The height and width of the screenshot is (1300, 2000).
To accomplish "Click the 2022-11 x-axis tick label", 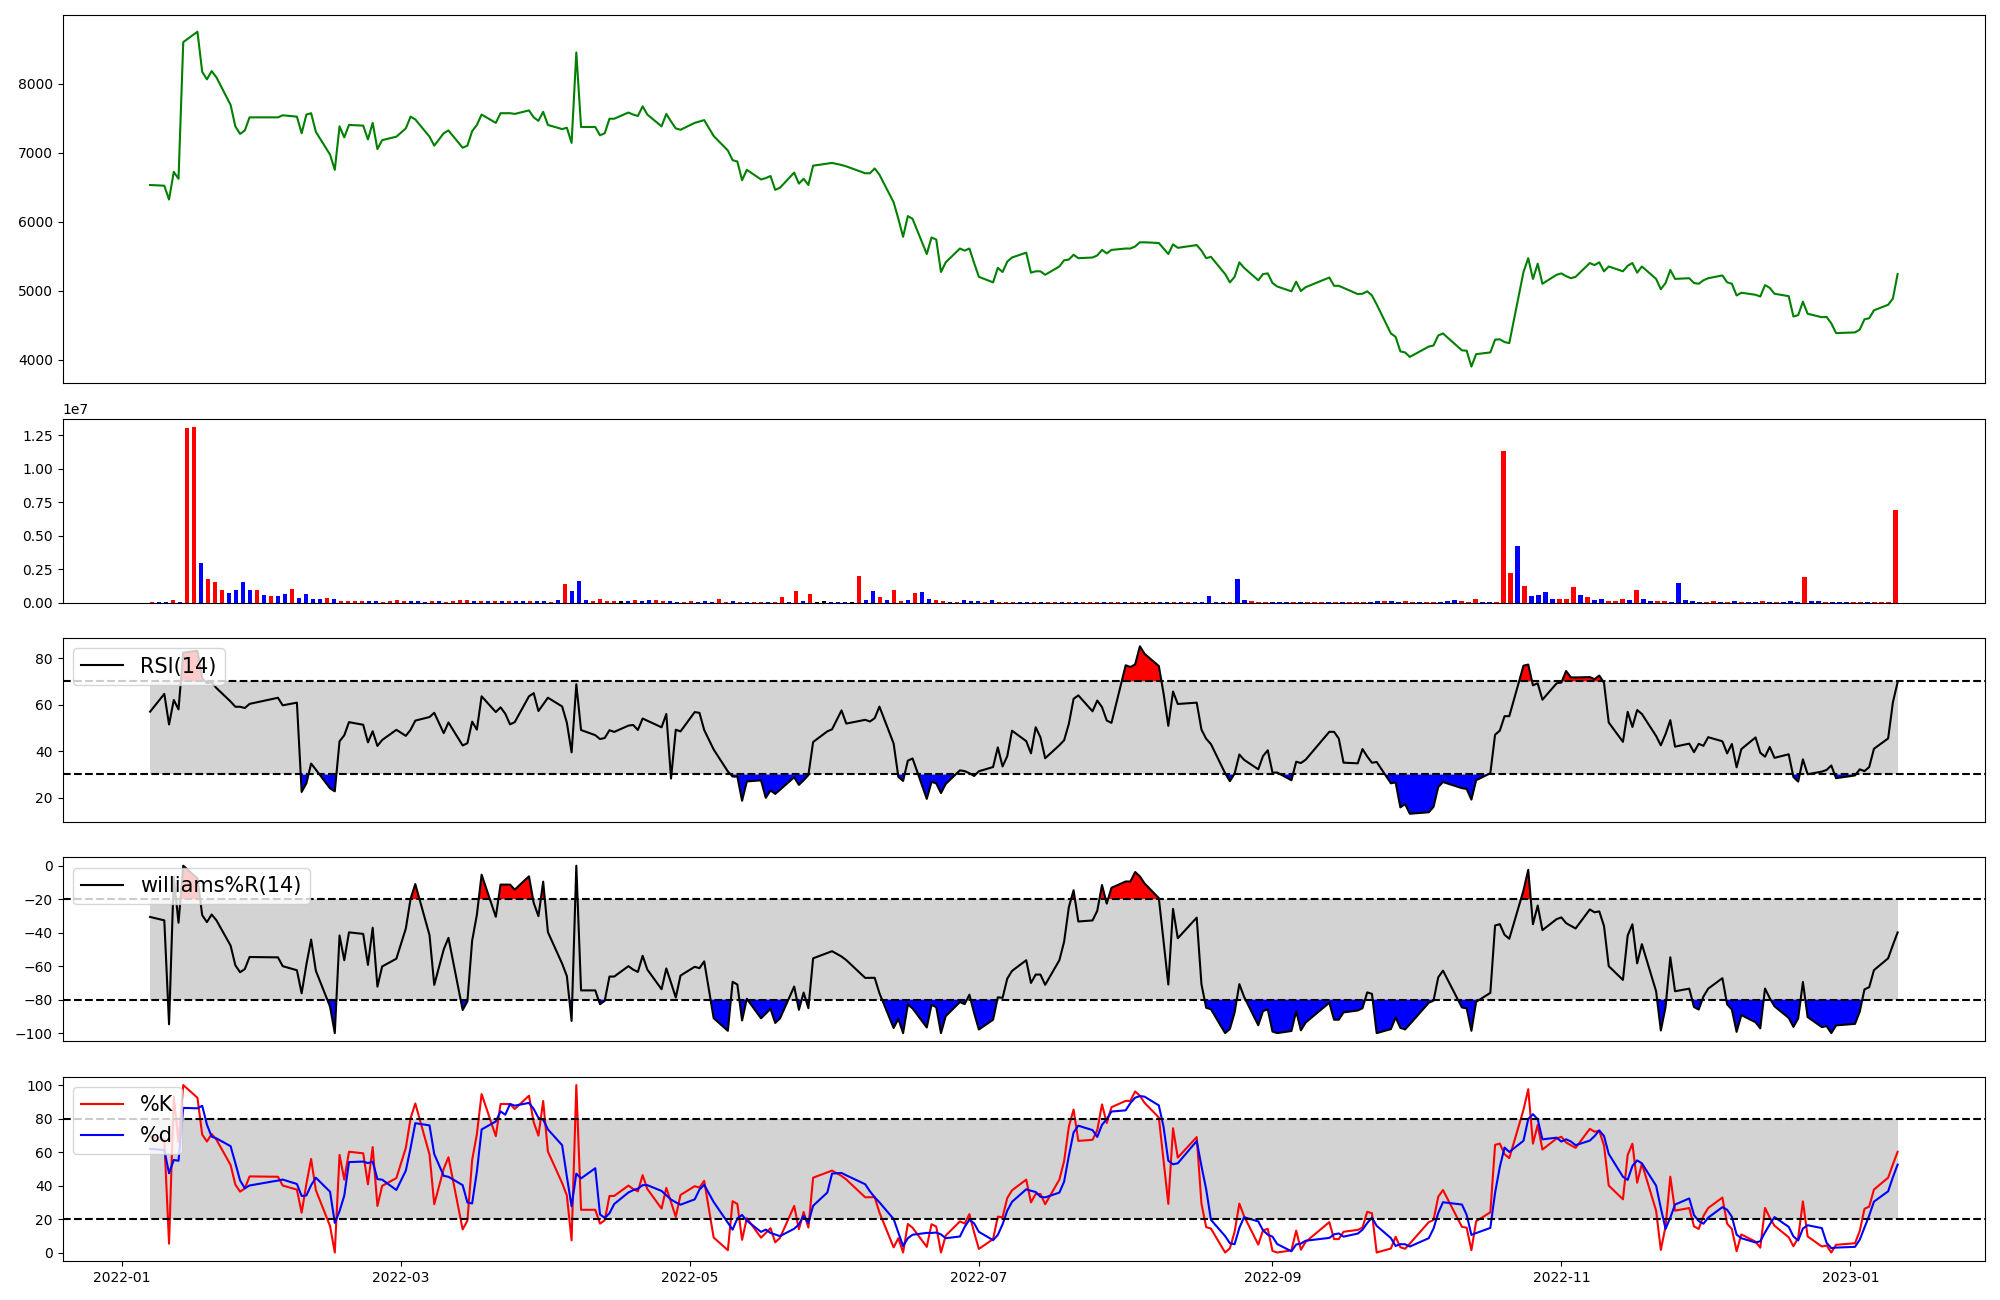I will 1561,1277.
